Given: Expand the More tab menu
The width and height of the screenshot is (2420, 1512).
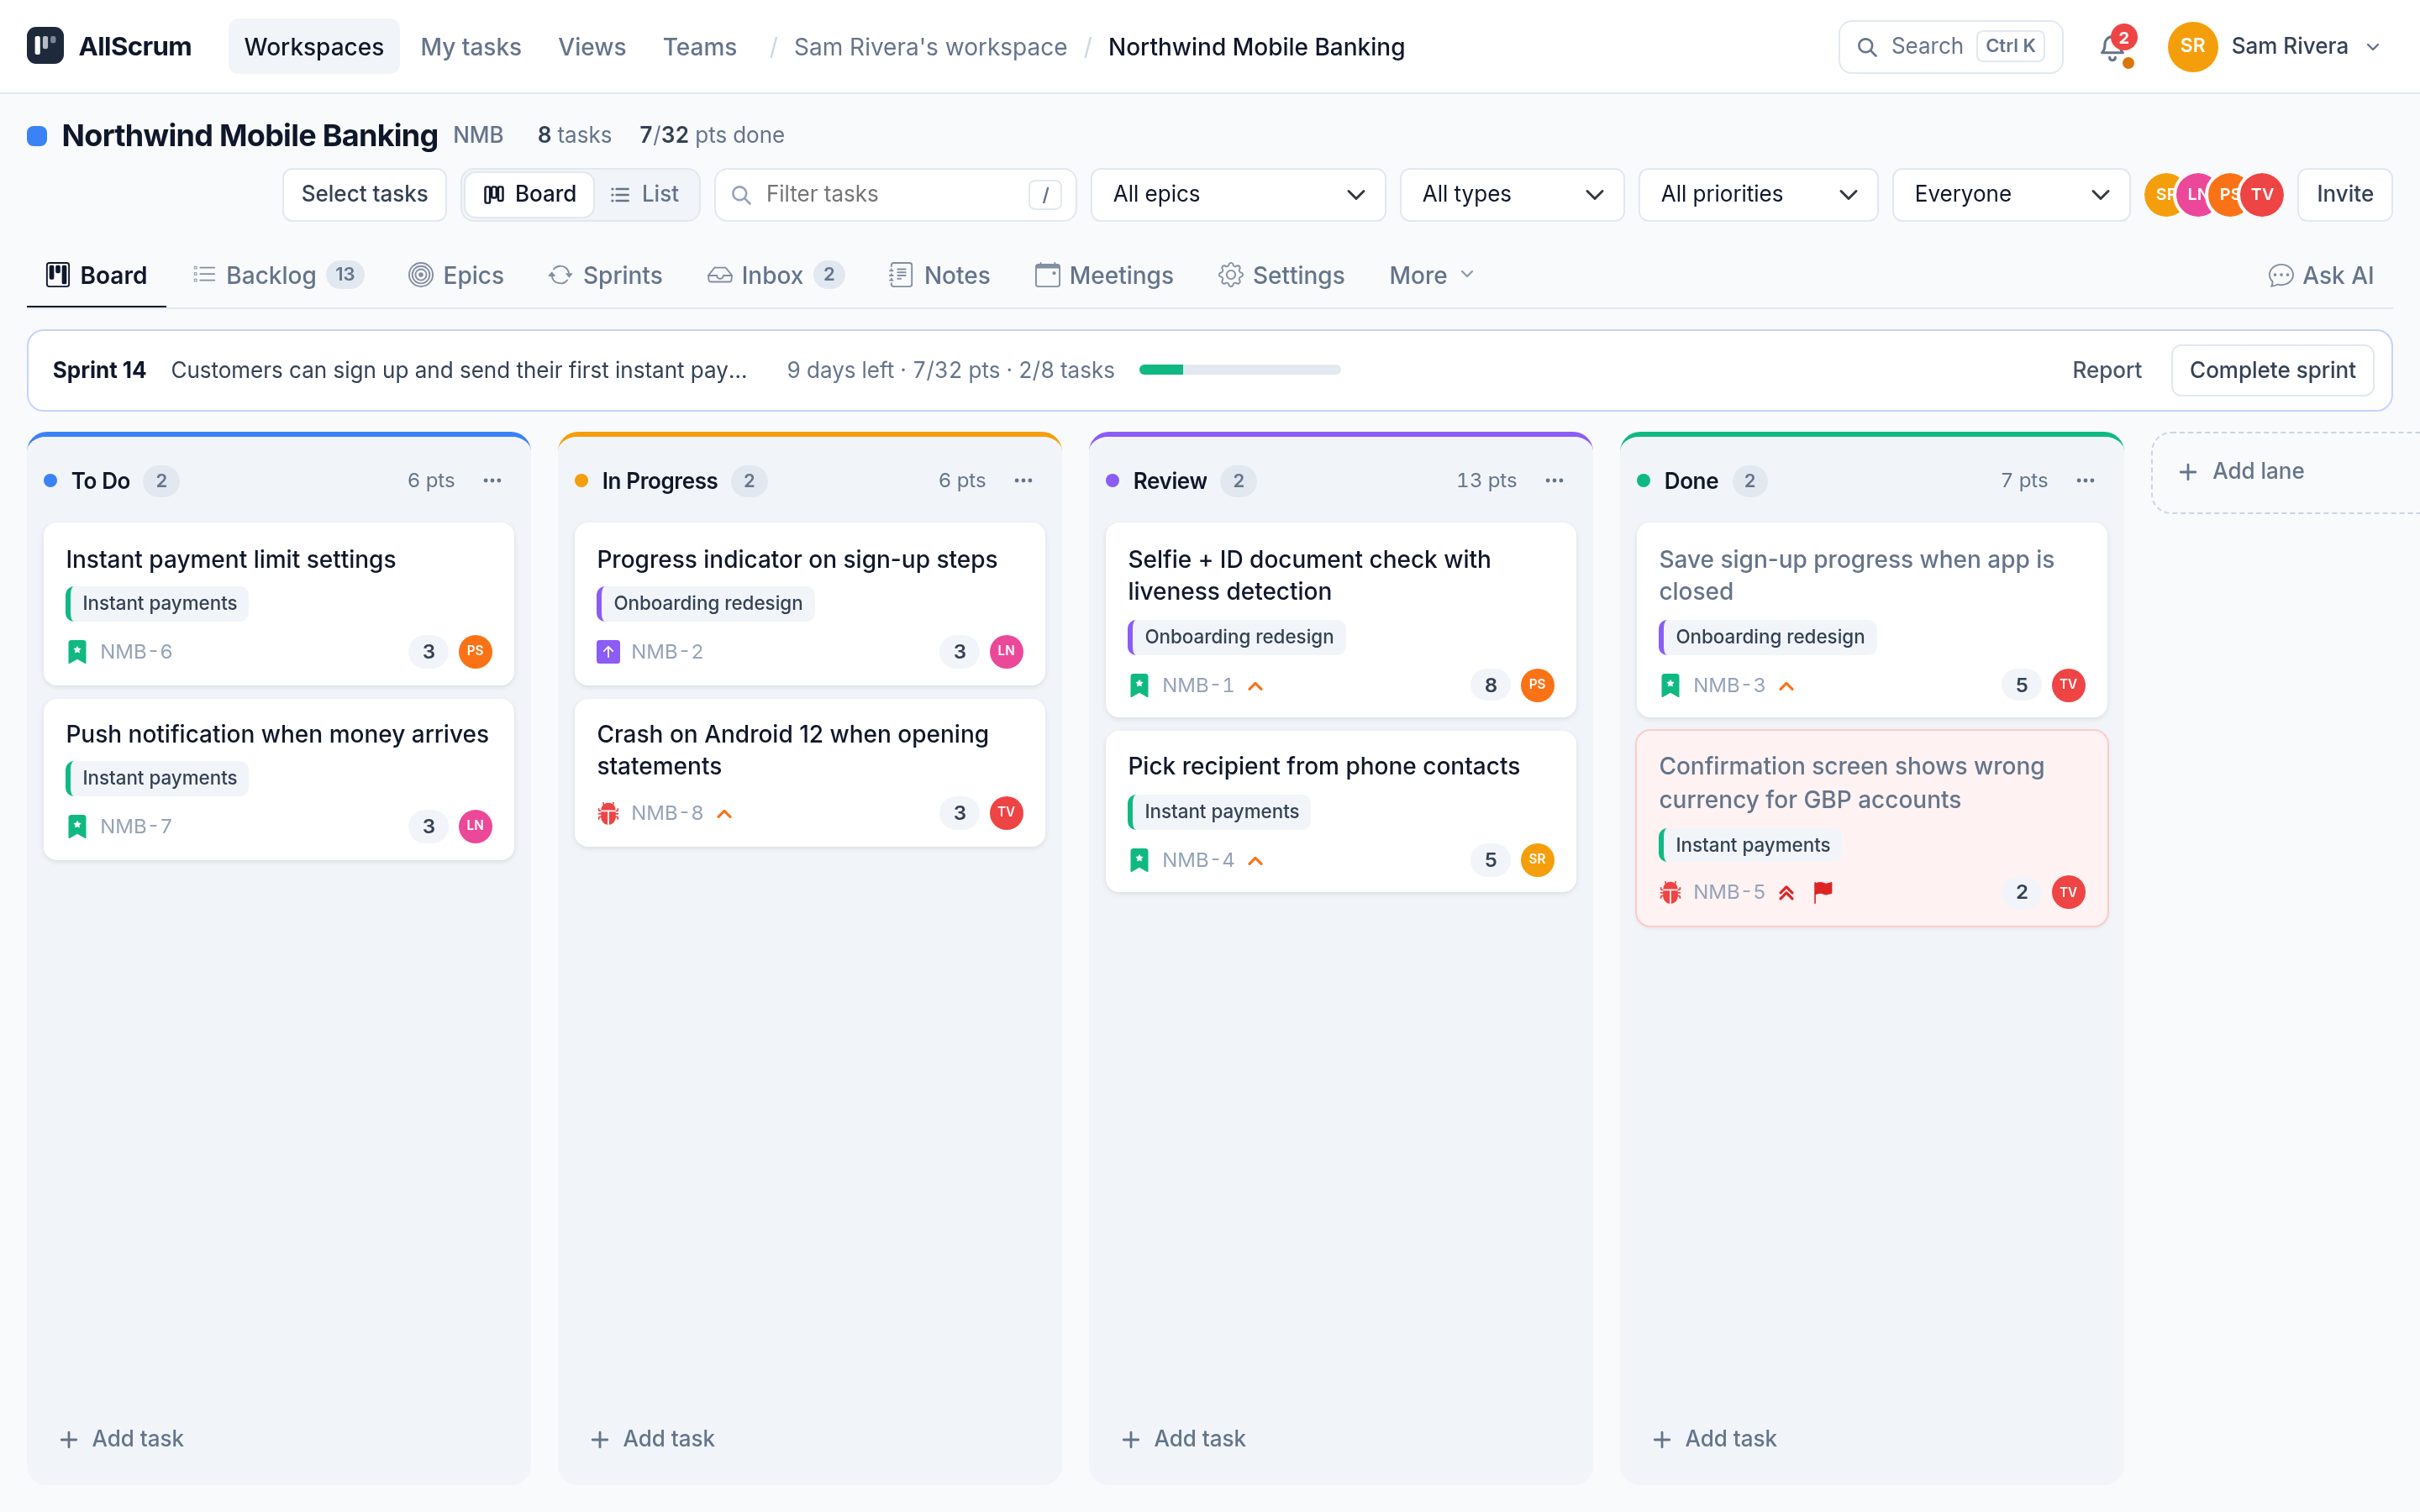Looking at the screenshot, I should coord(1431,275).
